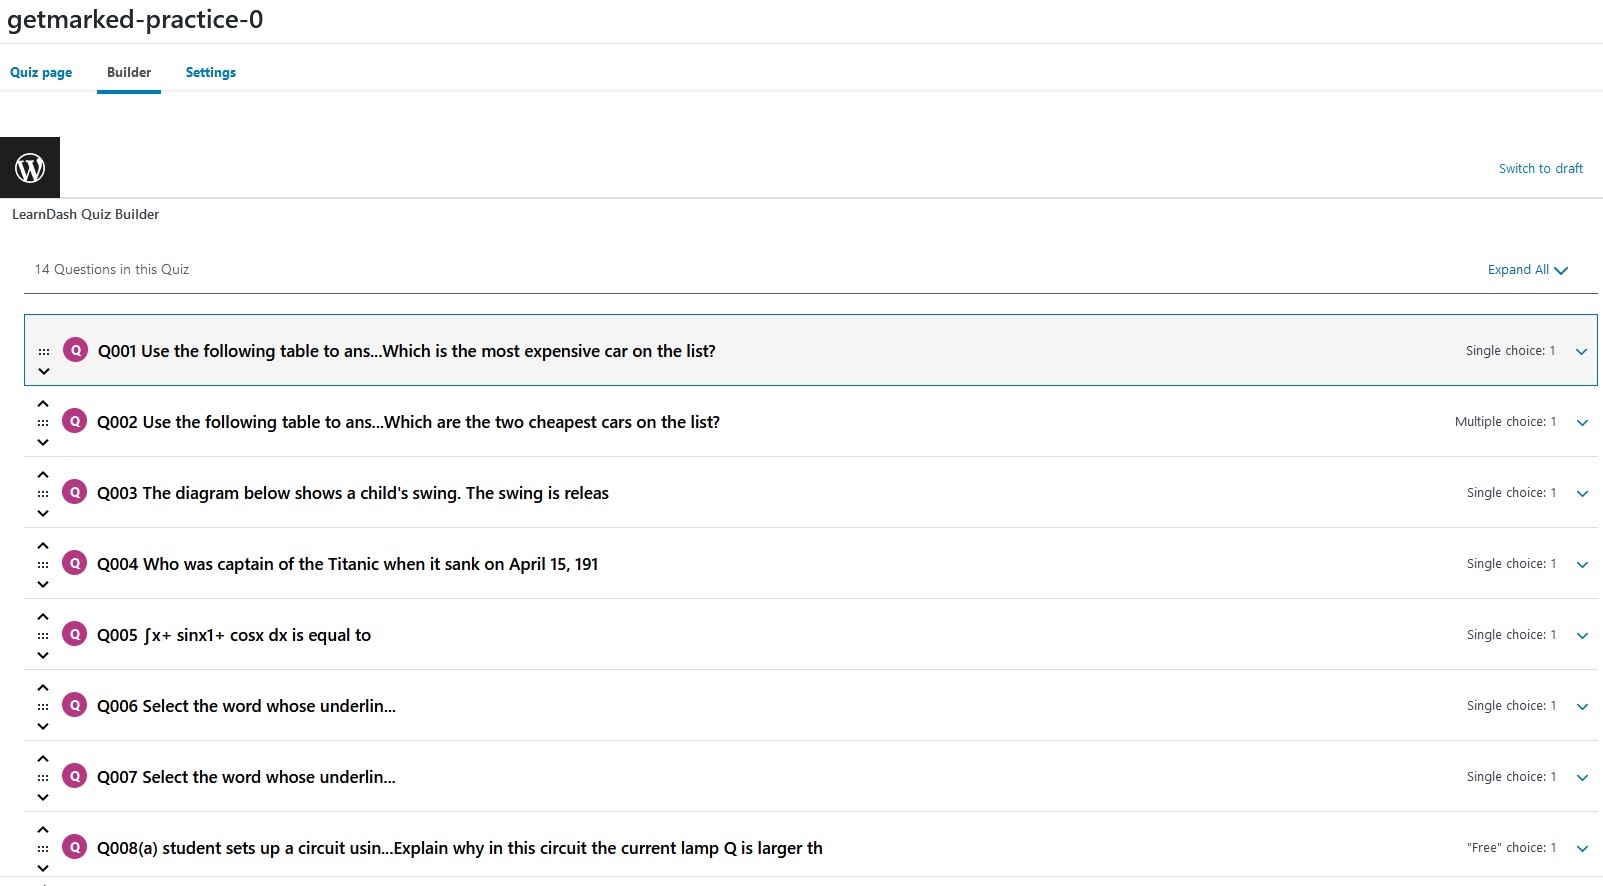Image resolution: width=1603 pixels, height=886 pixels.
Task: Move Q005 down with its arrow
Action: point(43,655)
